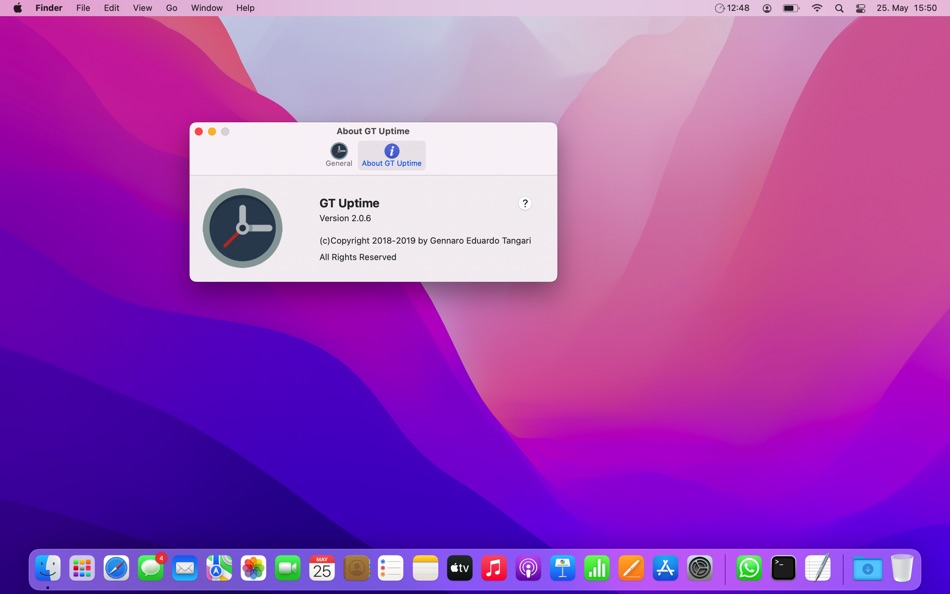Open Maps from the Dock
Viewport: 950px width, 594px height.
click(218, 568)
